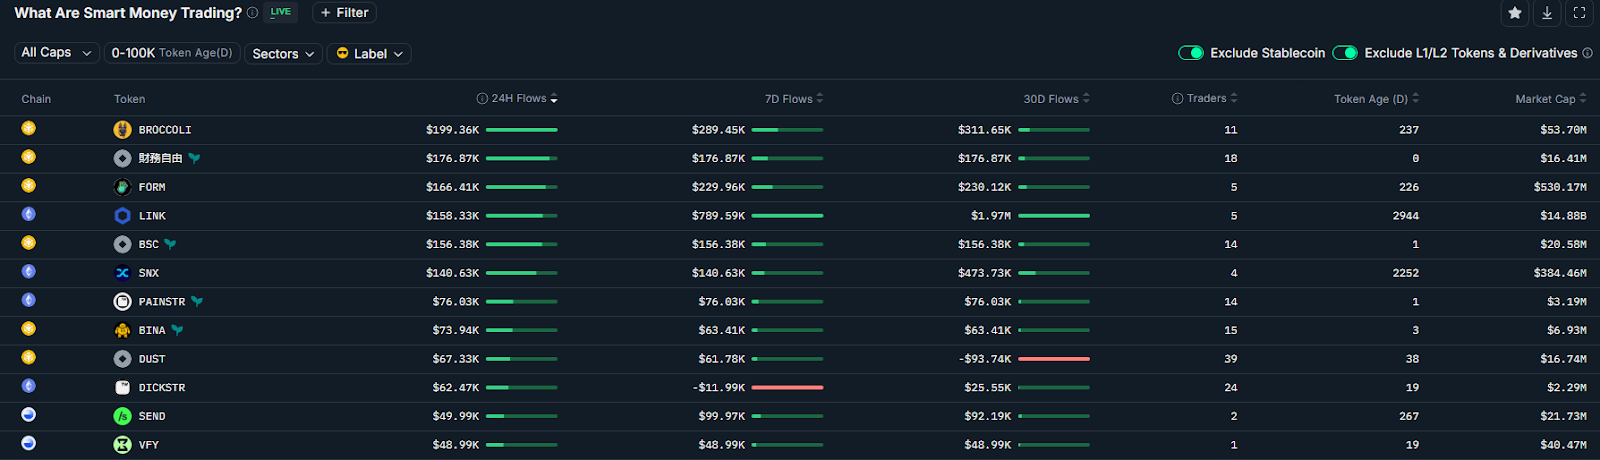Click the info icon next to Derivatives
1600x460 pixels.
1587,53
